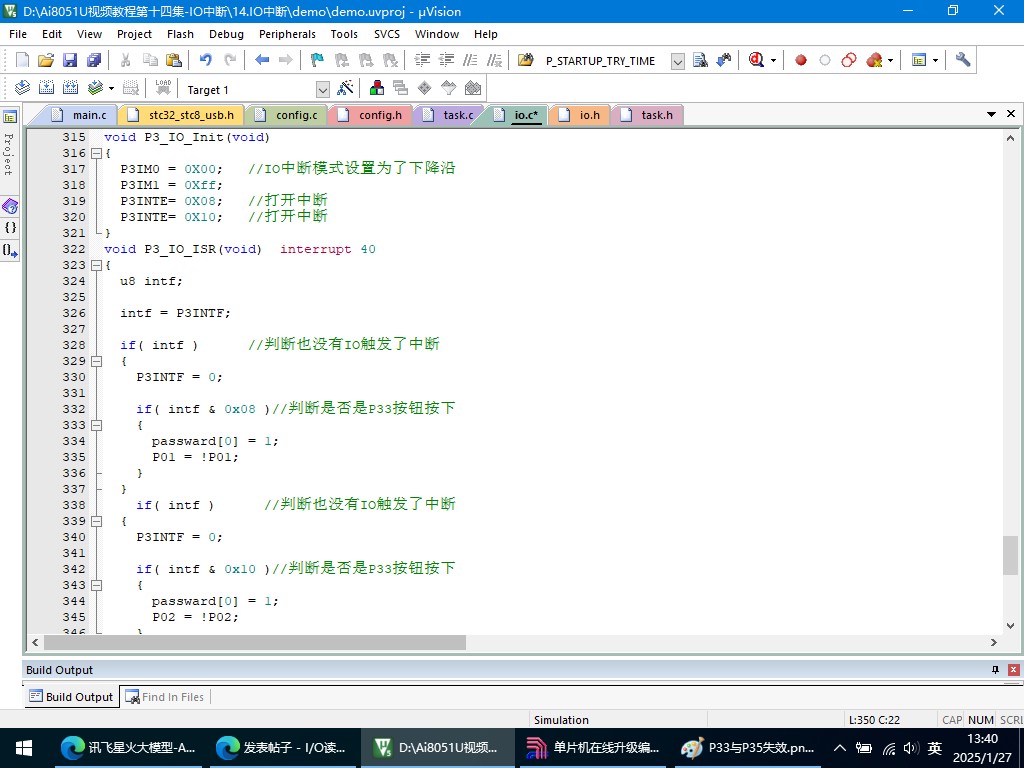Collapse the code block at line 333
Image resolution: width=1024 pixels, height=768 pixels.
pos(97,425)
